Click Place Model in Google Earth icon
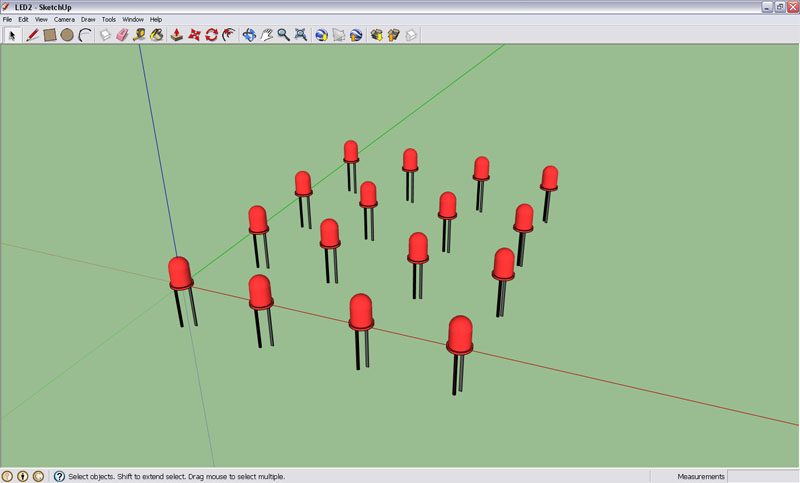This screenshot has height=483, width=800. (356, 35)
